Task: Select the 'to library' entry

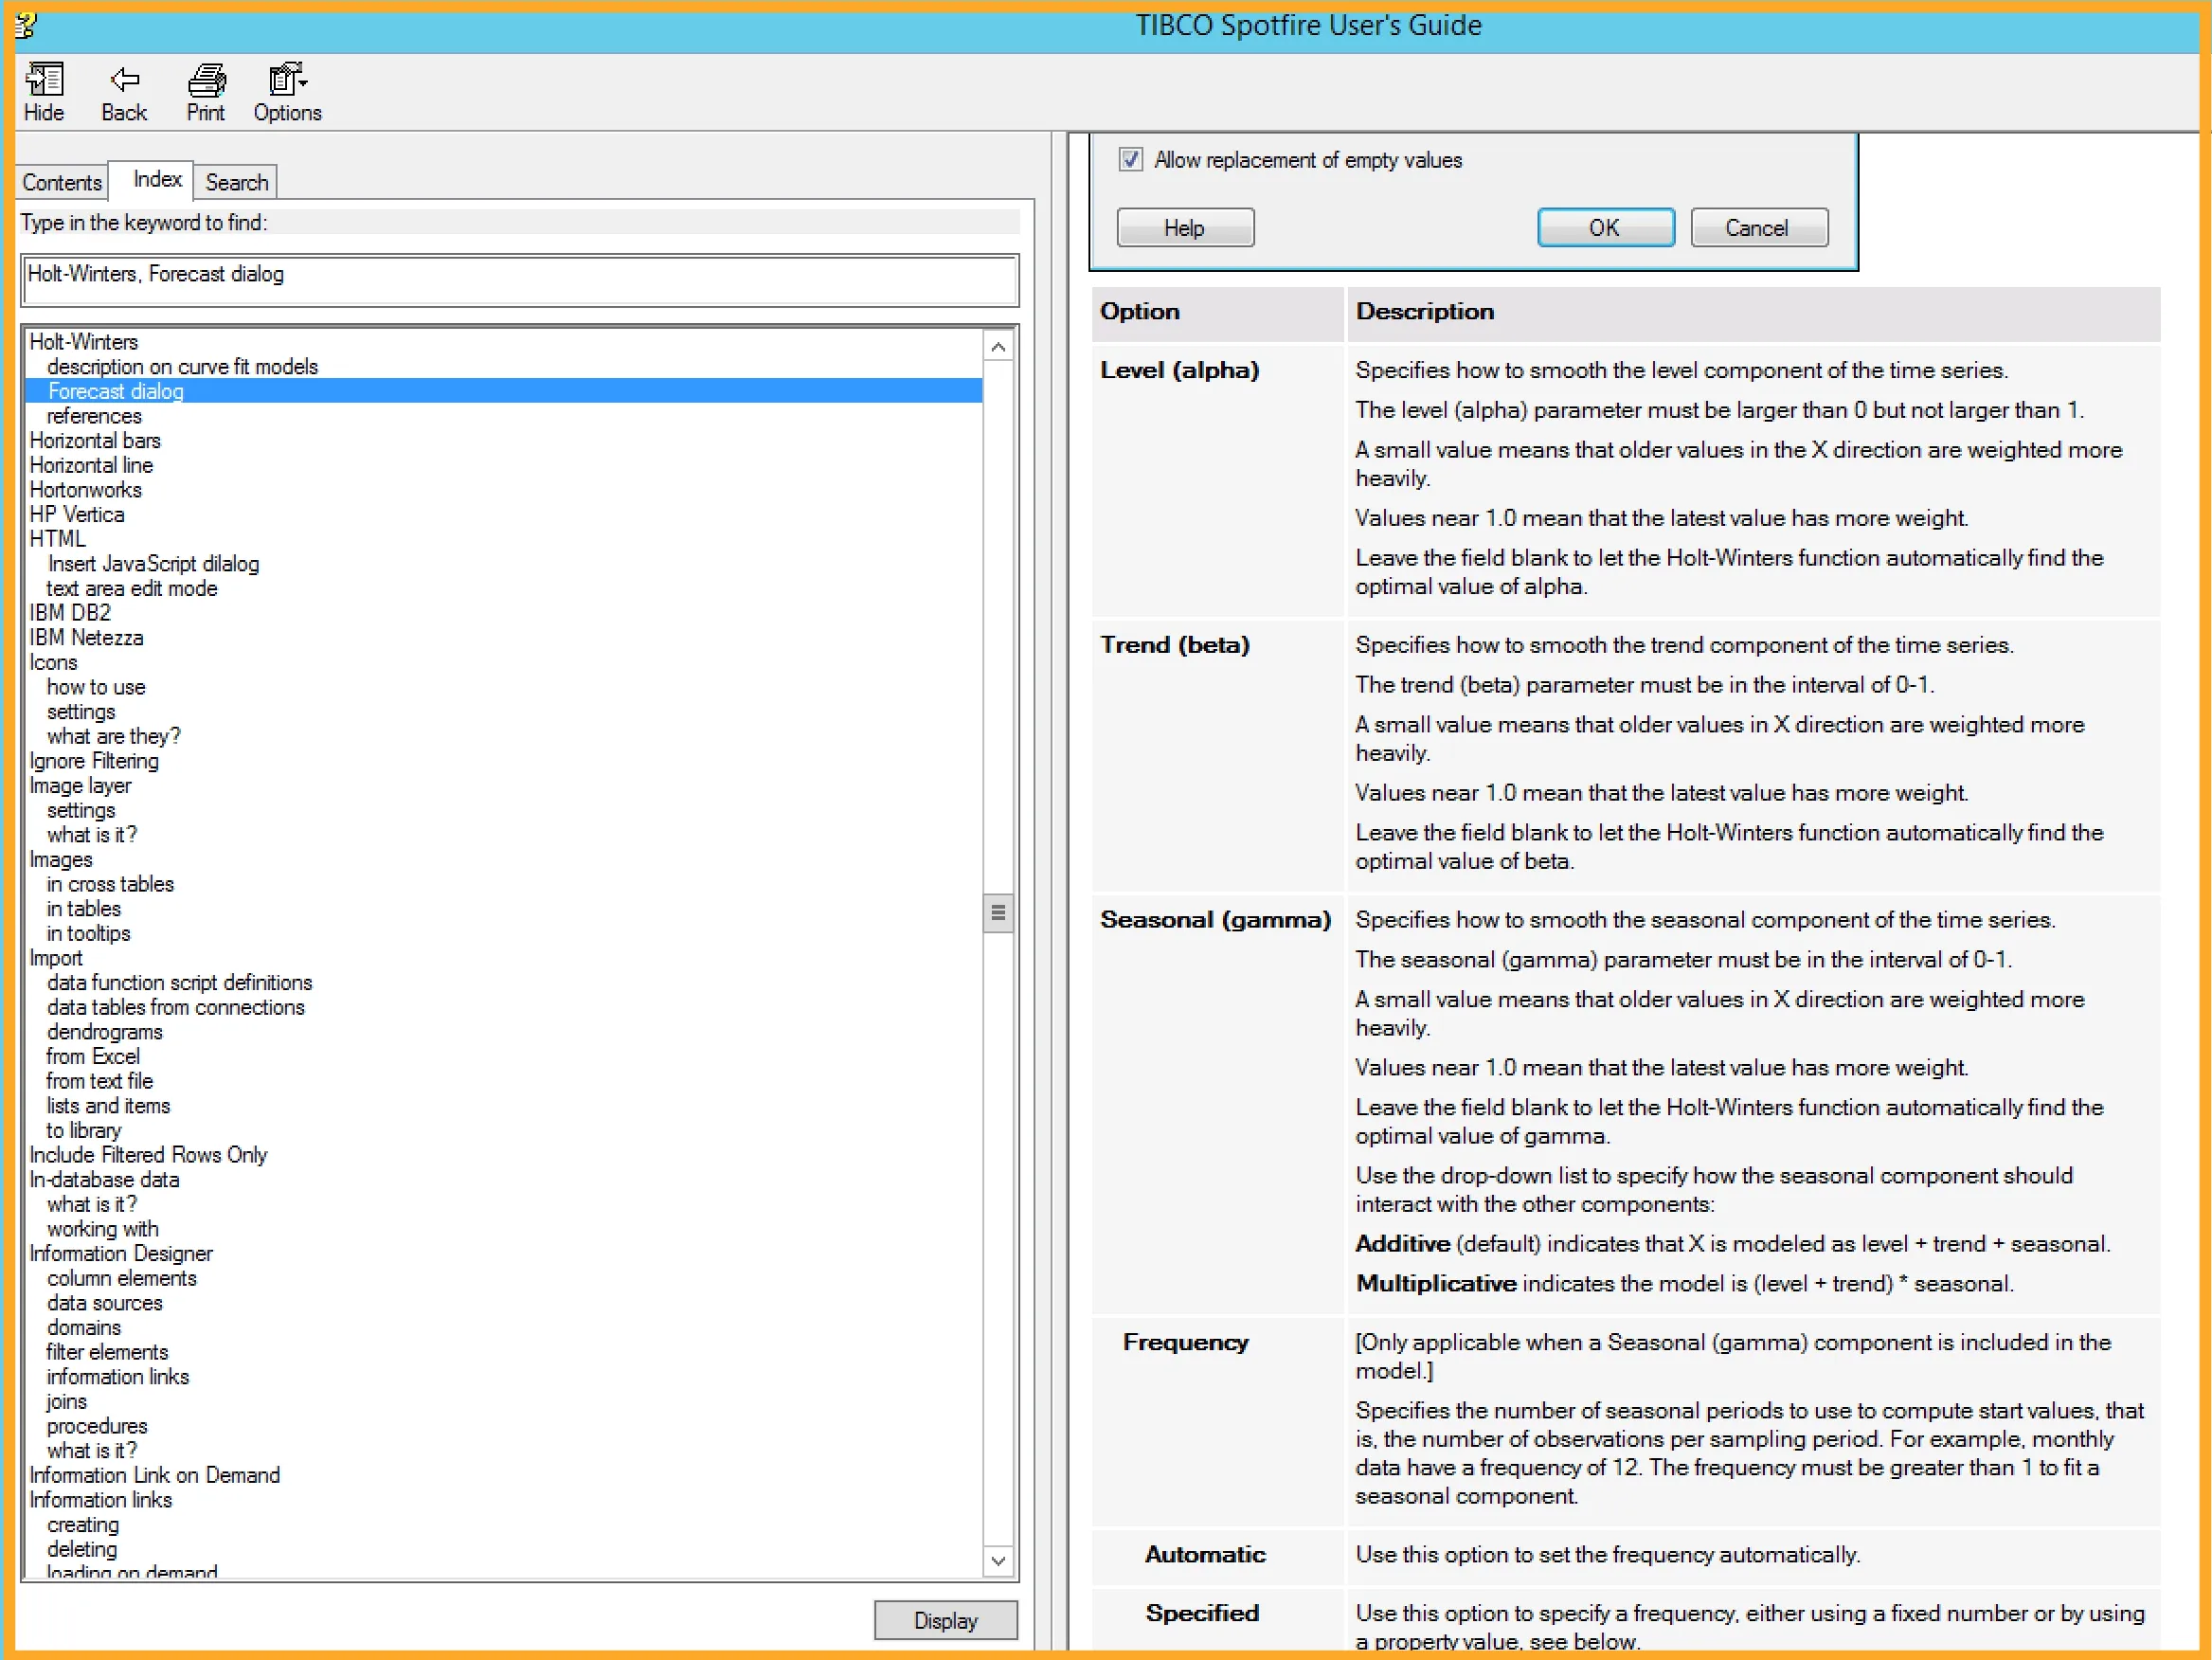Action: click(84, 1131)
